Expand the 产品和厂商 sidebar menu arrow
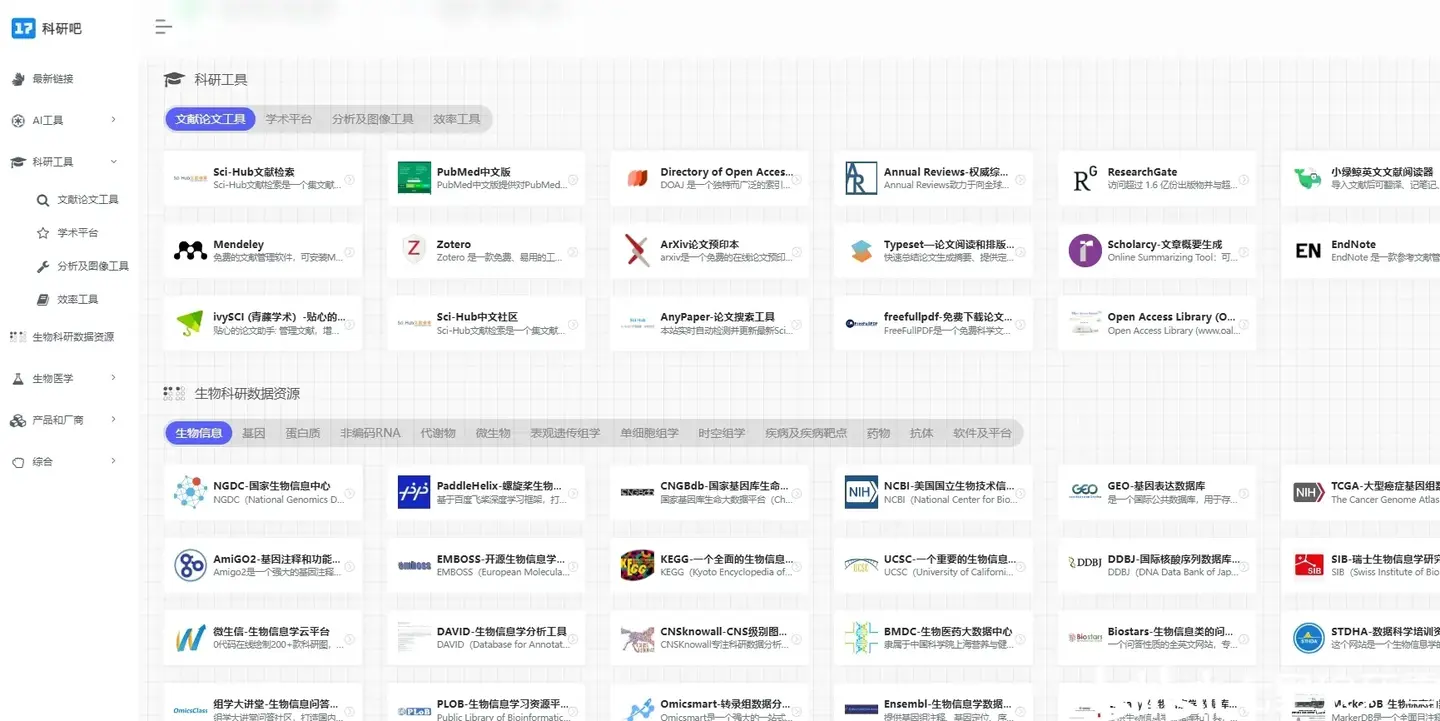This screenshot has height=721, width=1440. 113,420
